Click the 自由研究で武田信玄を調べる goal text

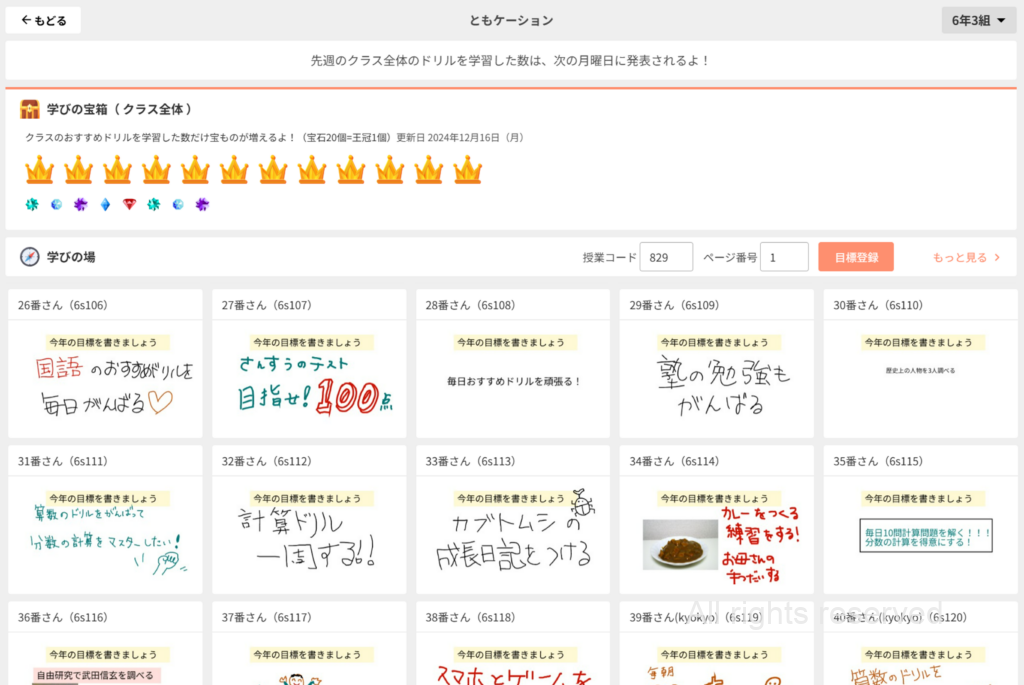[95, 675]
